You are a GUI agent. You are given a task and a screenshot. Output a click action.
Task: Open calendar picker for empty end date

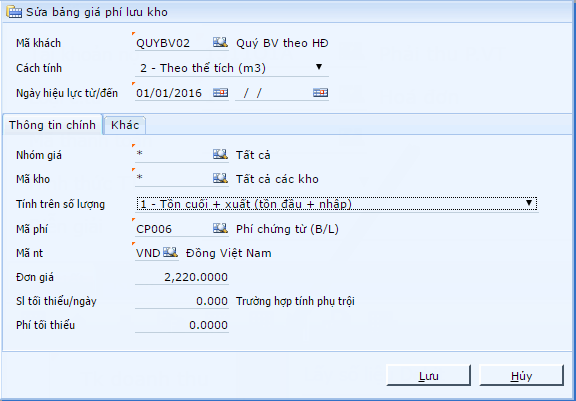pyautogui.click(x=320, y=93)
